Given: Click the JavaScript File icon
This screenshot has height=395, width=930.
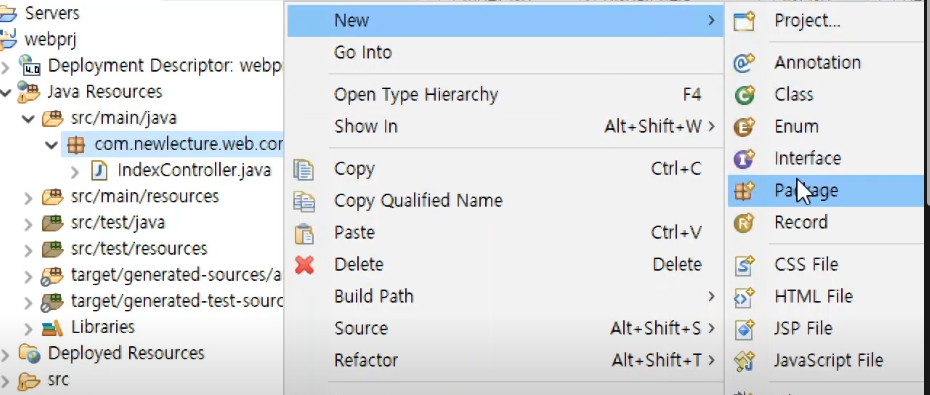Looking at the screenshot, I should pos(744,361).
